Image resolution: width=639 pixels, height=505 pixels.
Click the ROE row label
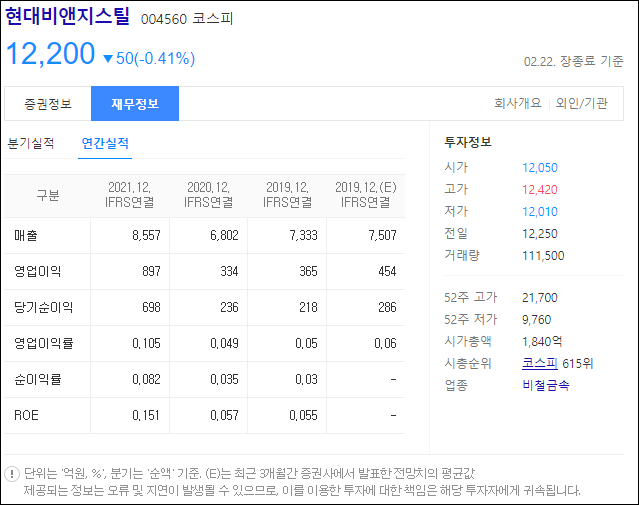pyautogui.click(x=26, y=415)
